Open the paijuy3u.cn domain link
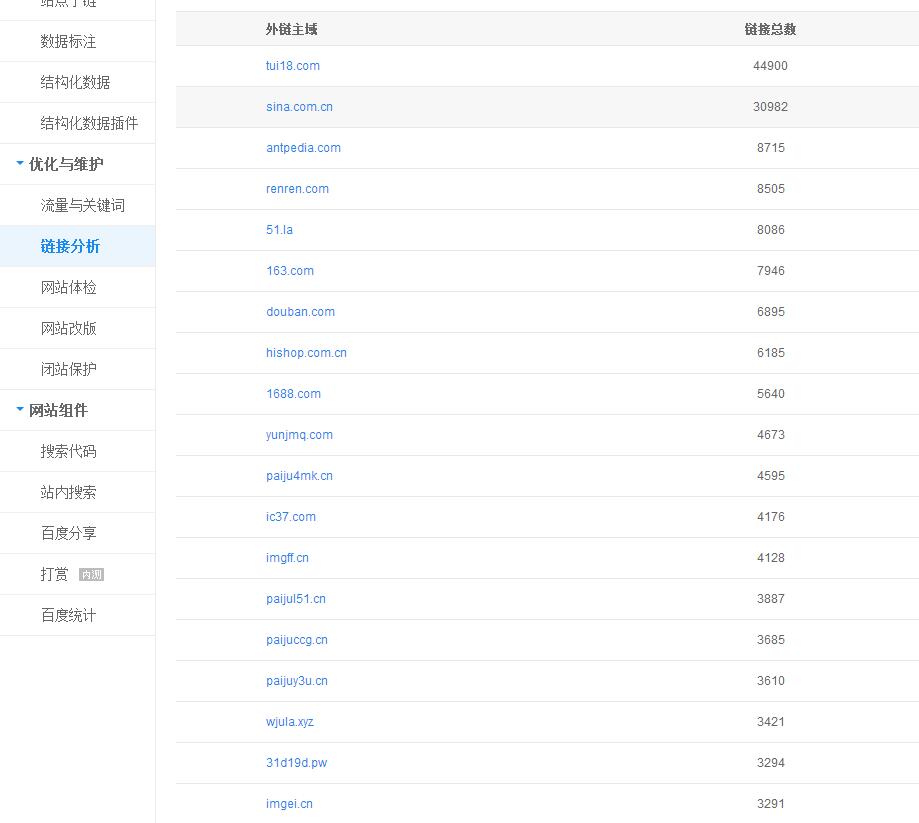 click(297, 681)
